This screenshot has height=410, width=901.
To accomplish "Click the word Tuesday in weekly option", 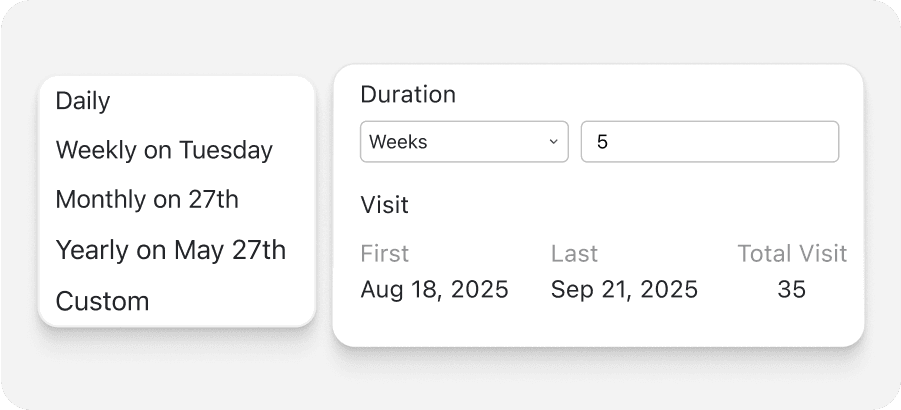I will point(225,150).
